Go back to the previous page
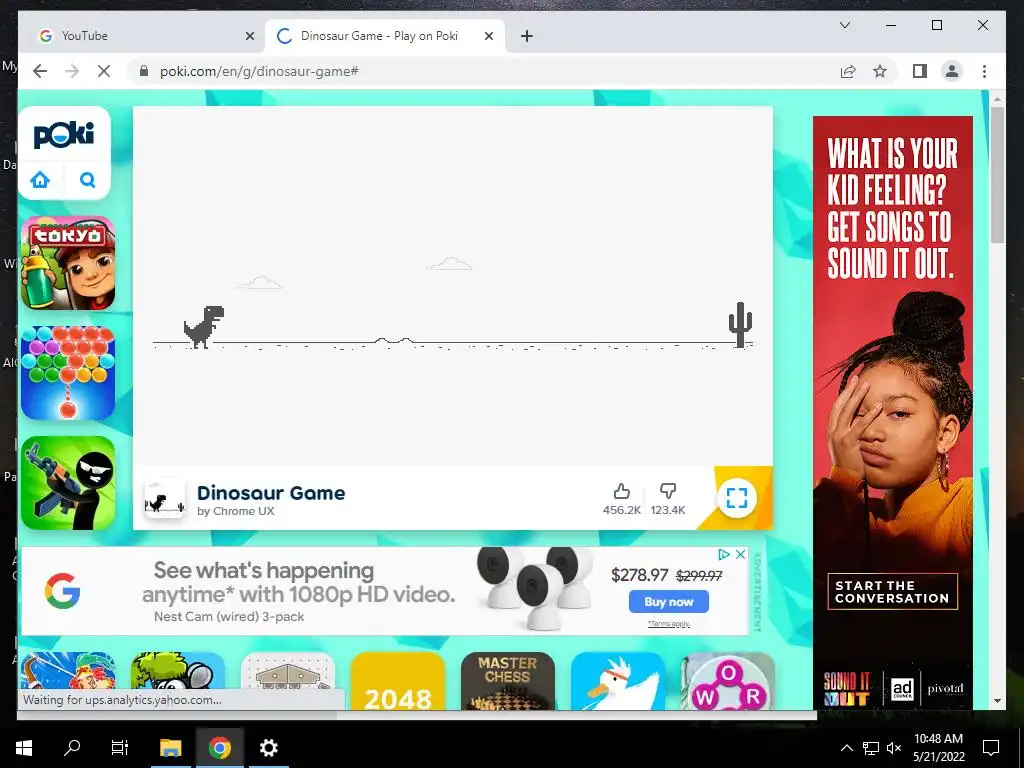1024x768 pixels. pyautogui.click(x=40, y=71)
